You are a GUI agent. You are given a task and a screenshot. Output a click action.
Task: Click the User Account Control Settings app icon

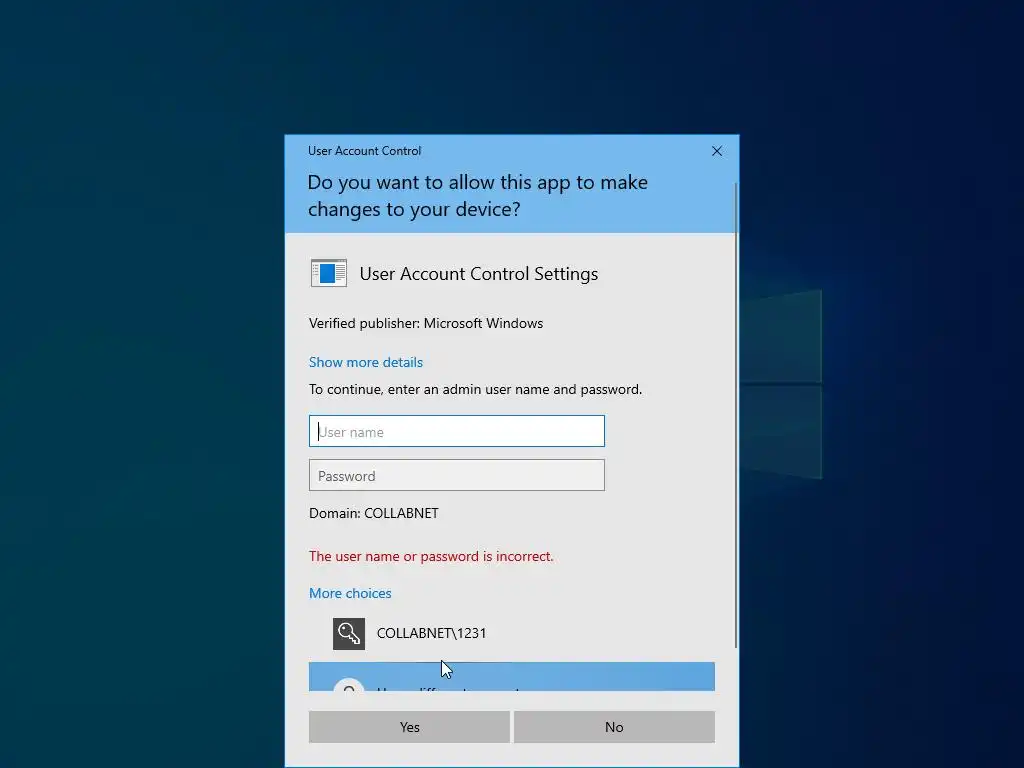[x=328, y=273]
